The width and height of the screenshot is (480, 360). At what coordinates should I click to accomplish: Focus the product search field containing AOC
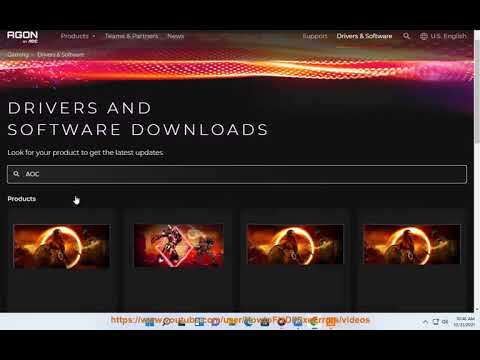(x=237, y=174)
